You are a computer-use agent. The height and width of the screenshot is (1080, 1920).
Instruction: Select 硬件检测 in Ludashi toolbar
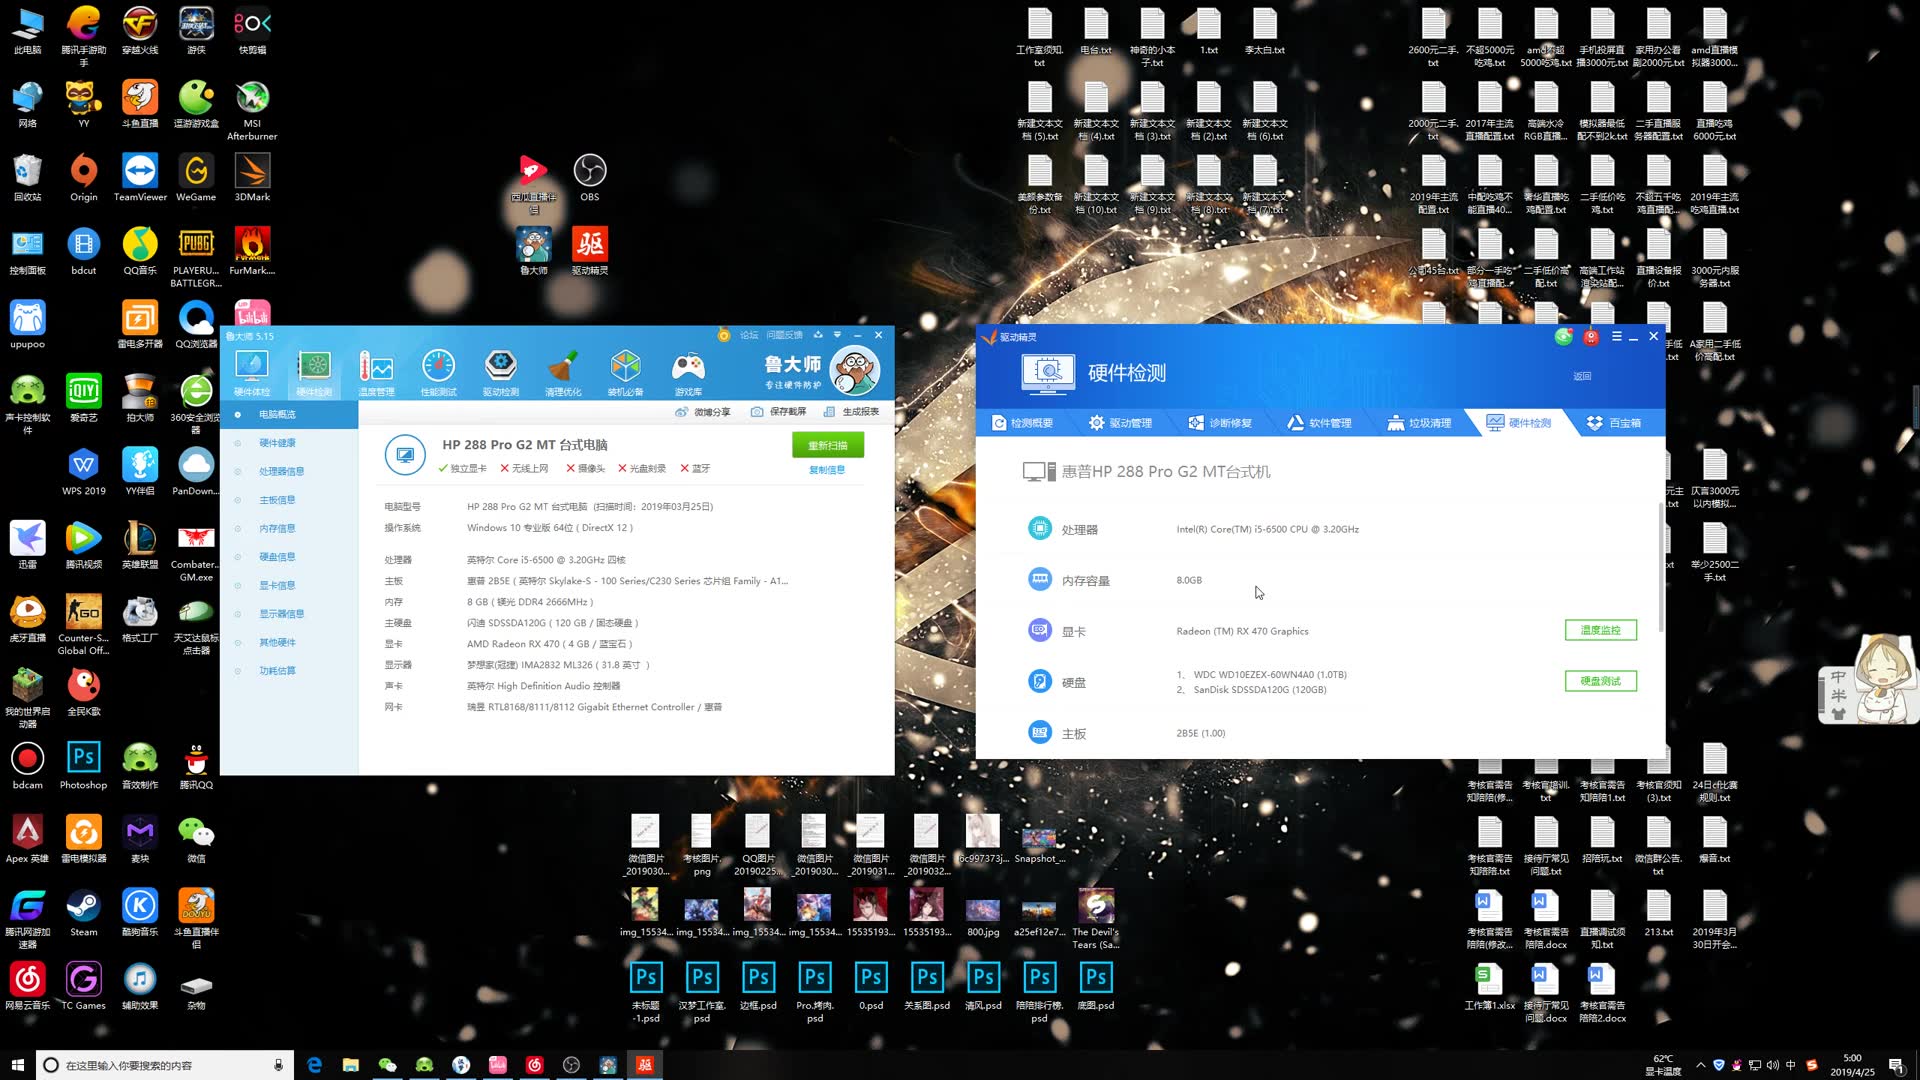pos(314,374)
